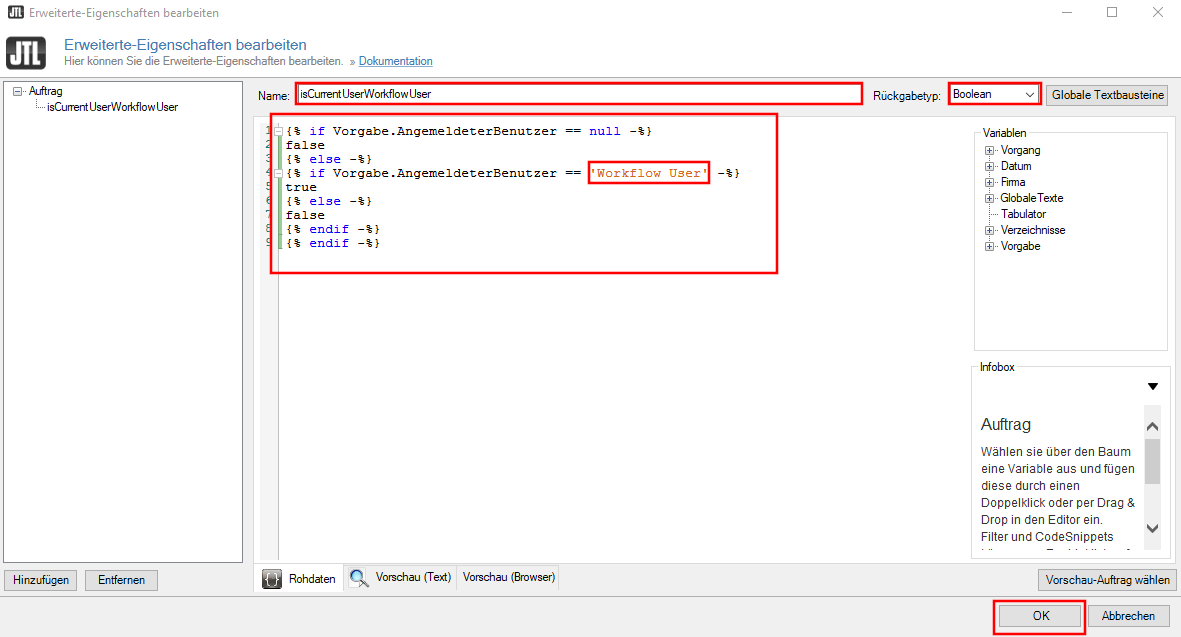Collapse the second if block fold marker
Viewport: 1181px width, 637px height.
pyautogui.click(x=279, y=173)
